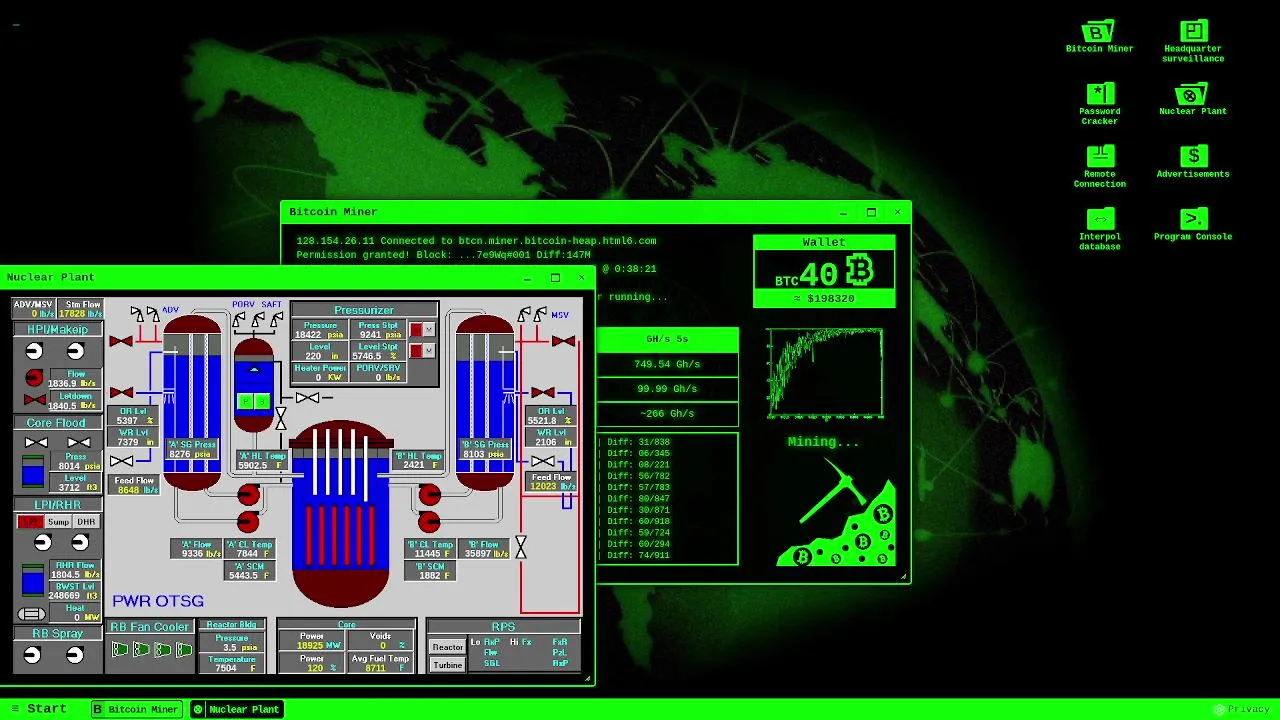This screenshot has width=1280, height=720.
Task: Click the Privacy link in taskbar
Action: [x=1241, y=709]
